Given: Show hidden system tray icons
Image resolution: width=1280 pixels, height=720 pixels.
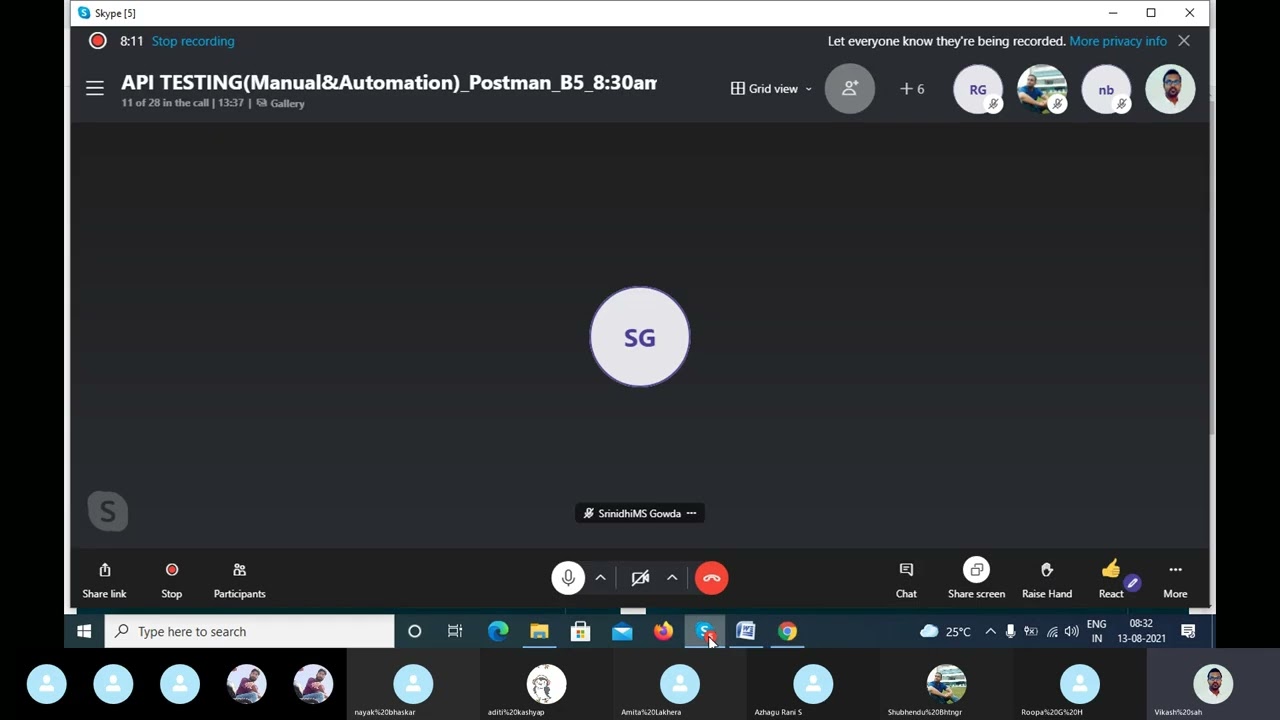Looking at the screenshot, I should [990, 631].
